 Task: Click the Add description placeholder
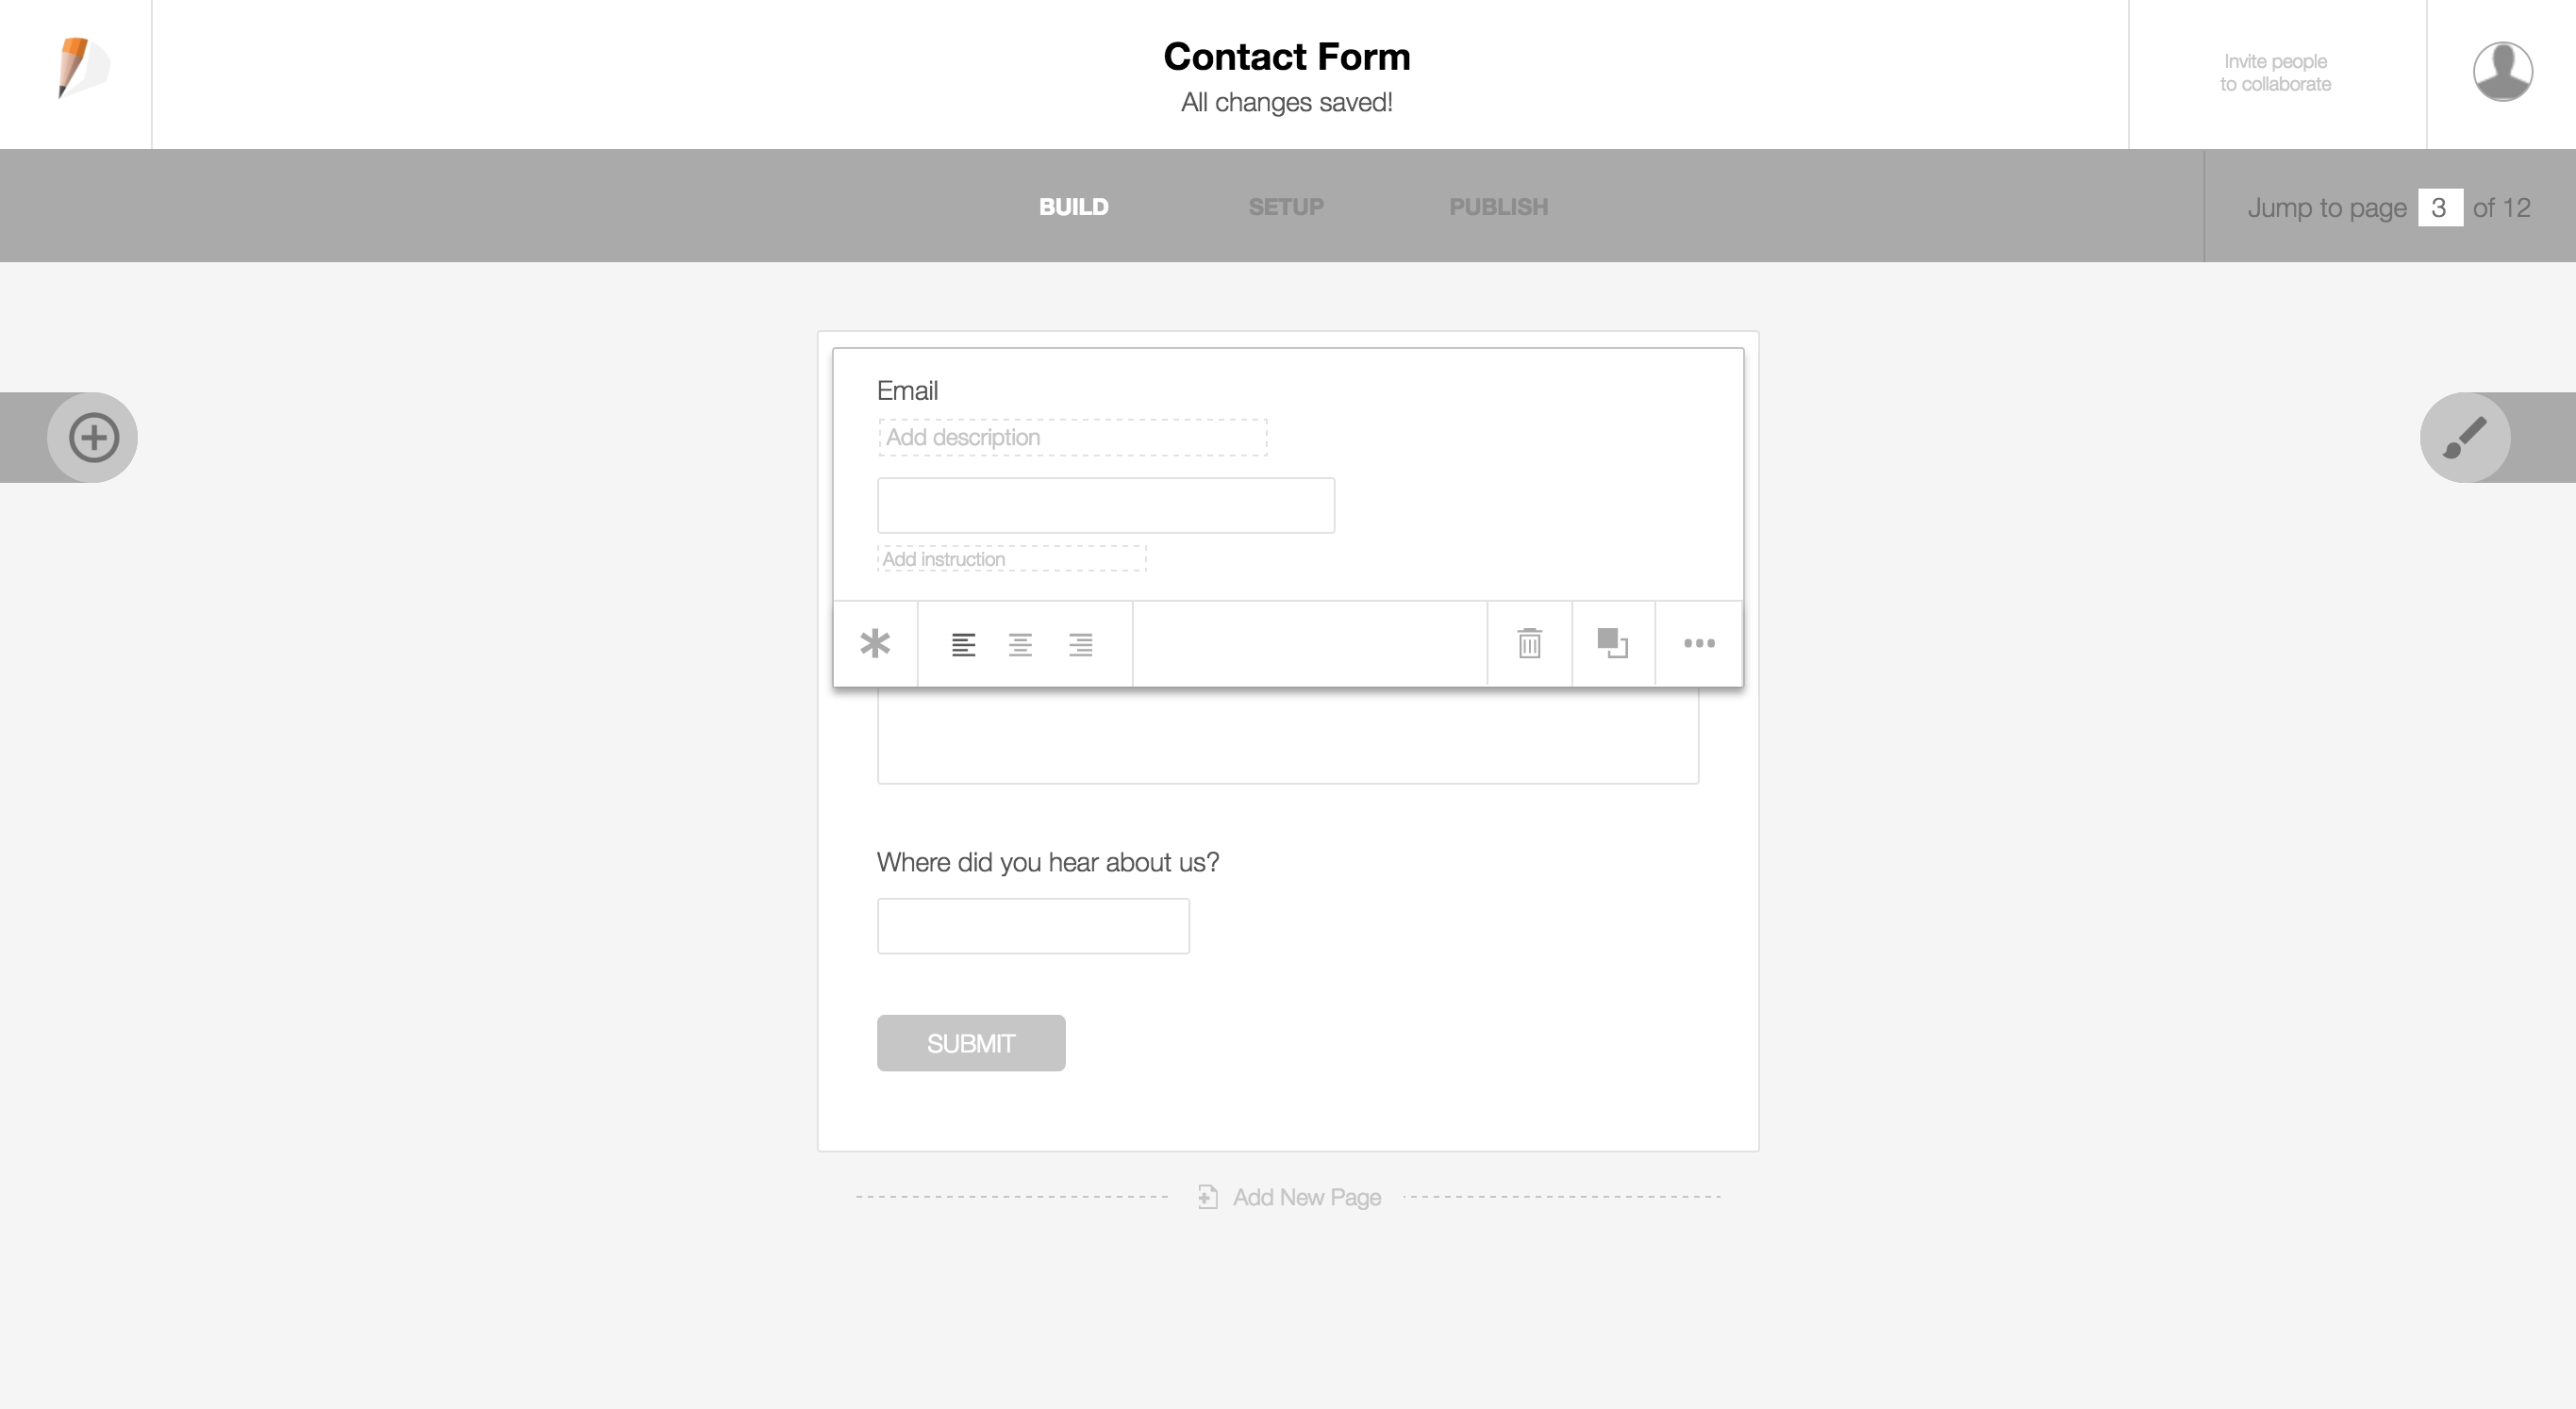click(x=1072, y=438)
